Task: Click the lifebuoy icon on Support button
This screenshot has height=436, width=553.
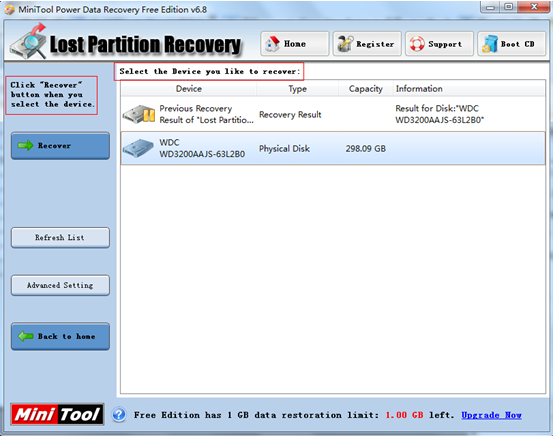Action: (x=417, y=44)
